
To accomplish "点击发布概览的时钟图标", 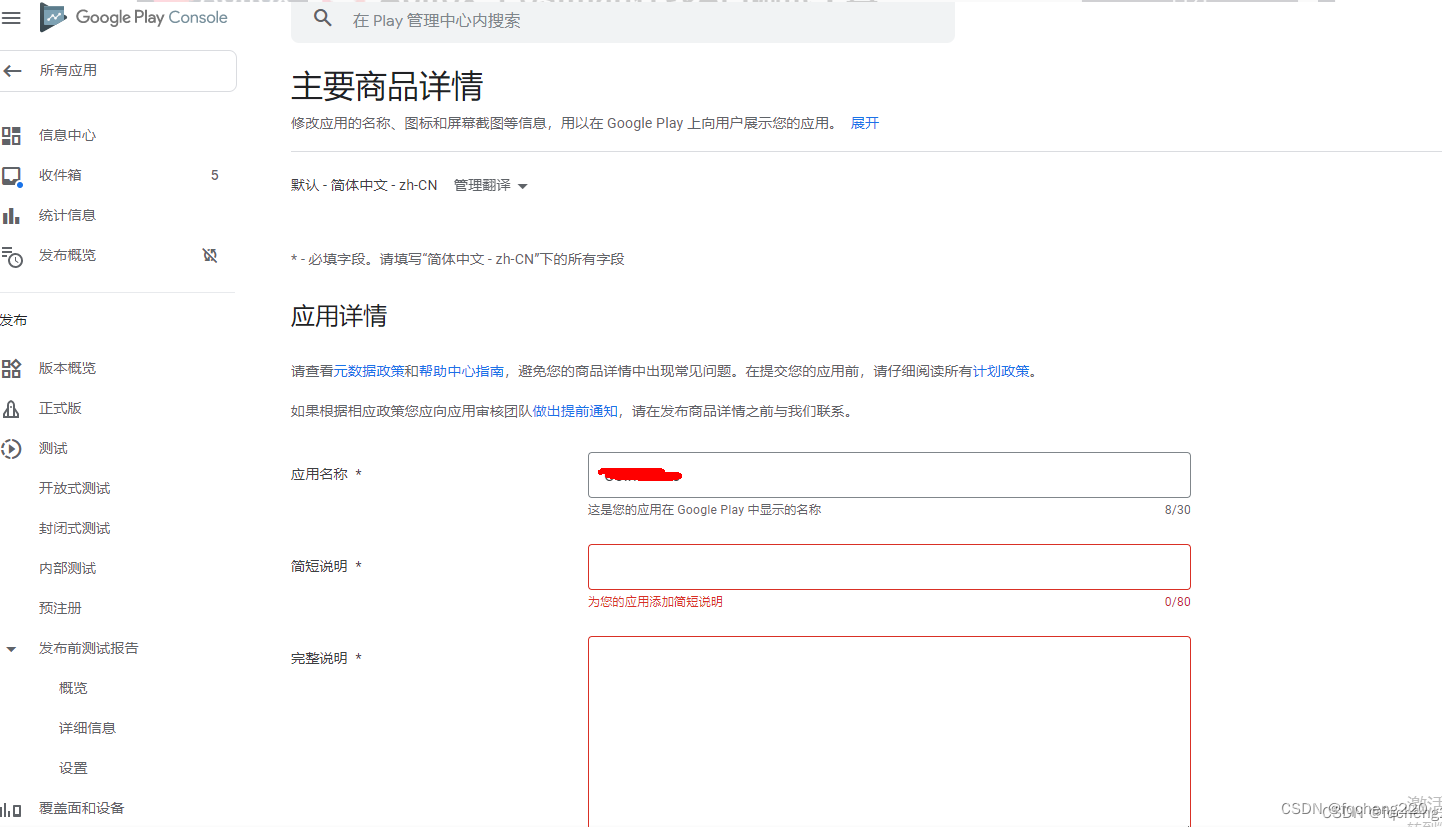I will pos(13,255).
